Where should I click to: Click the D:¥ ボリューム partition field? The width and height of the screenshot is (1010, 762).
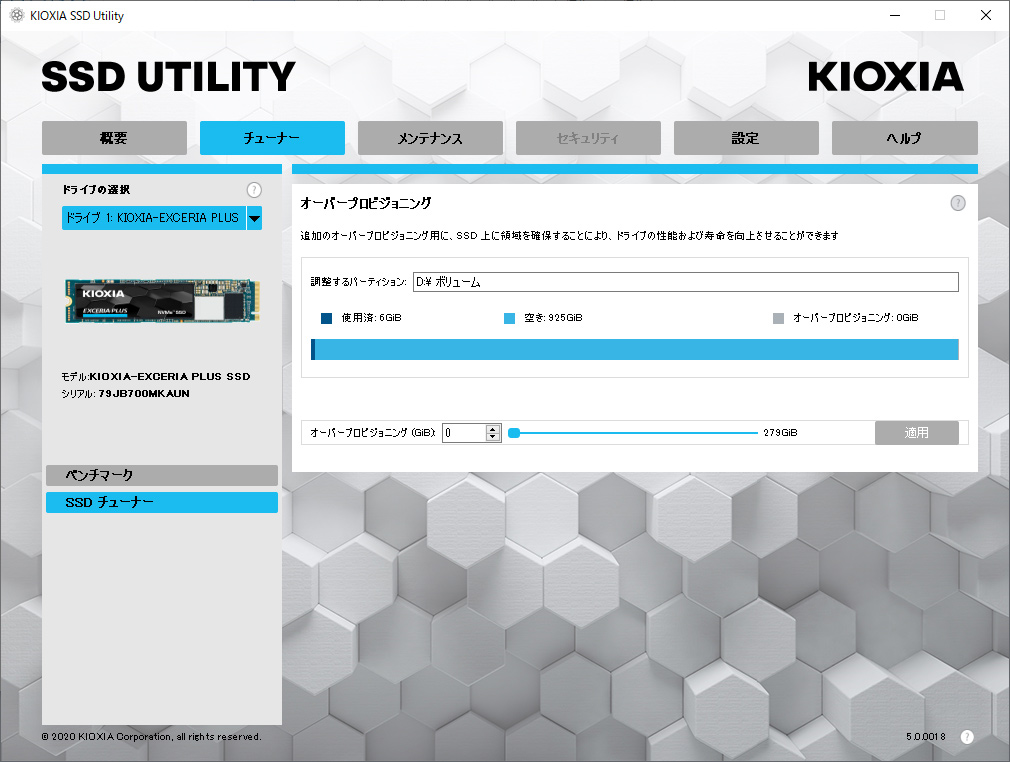click(685, 282)
